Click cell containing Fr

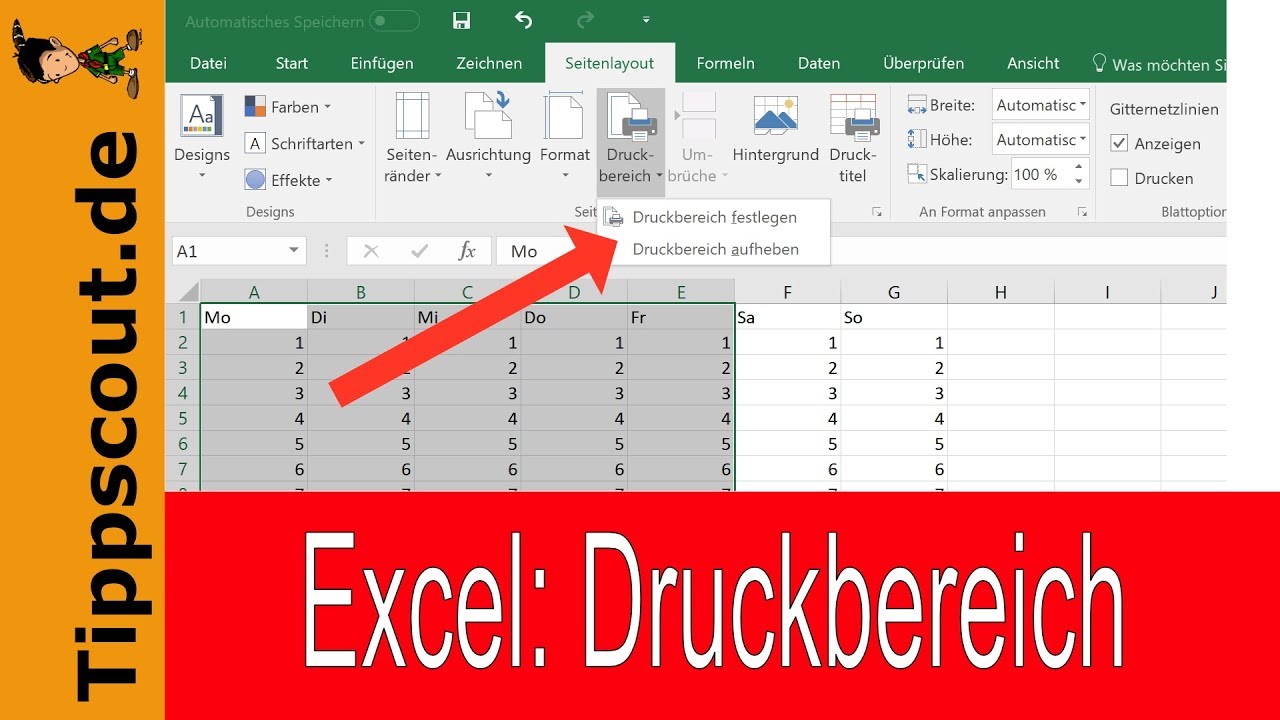[x=681, y=317]
